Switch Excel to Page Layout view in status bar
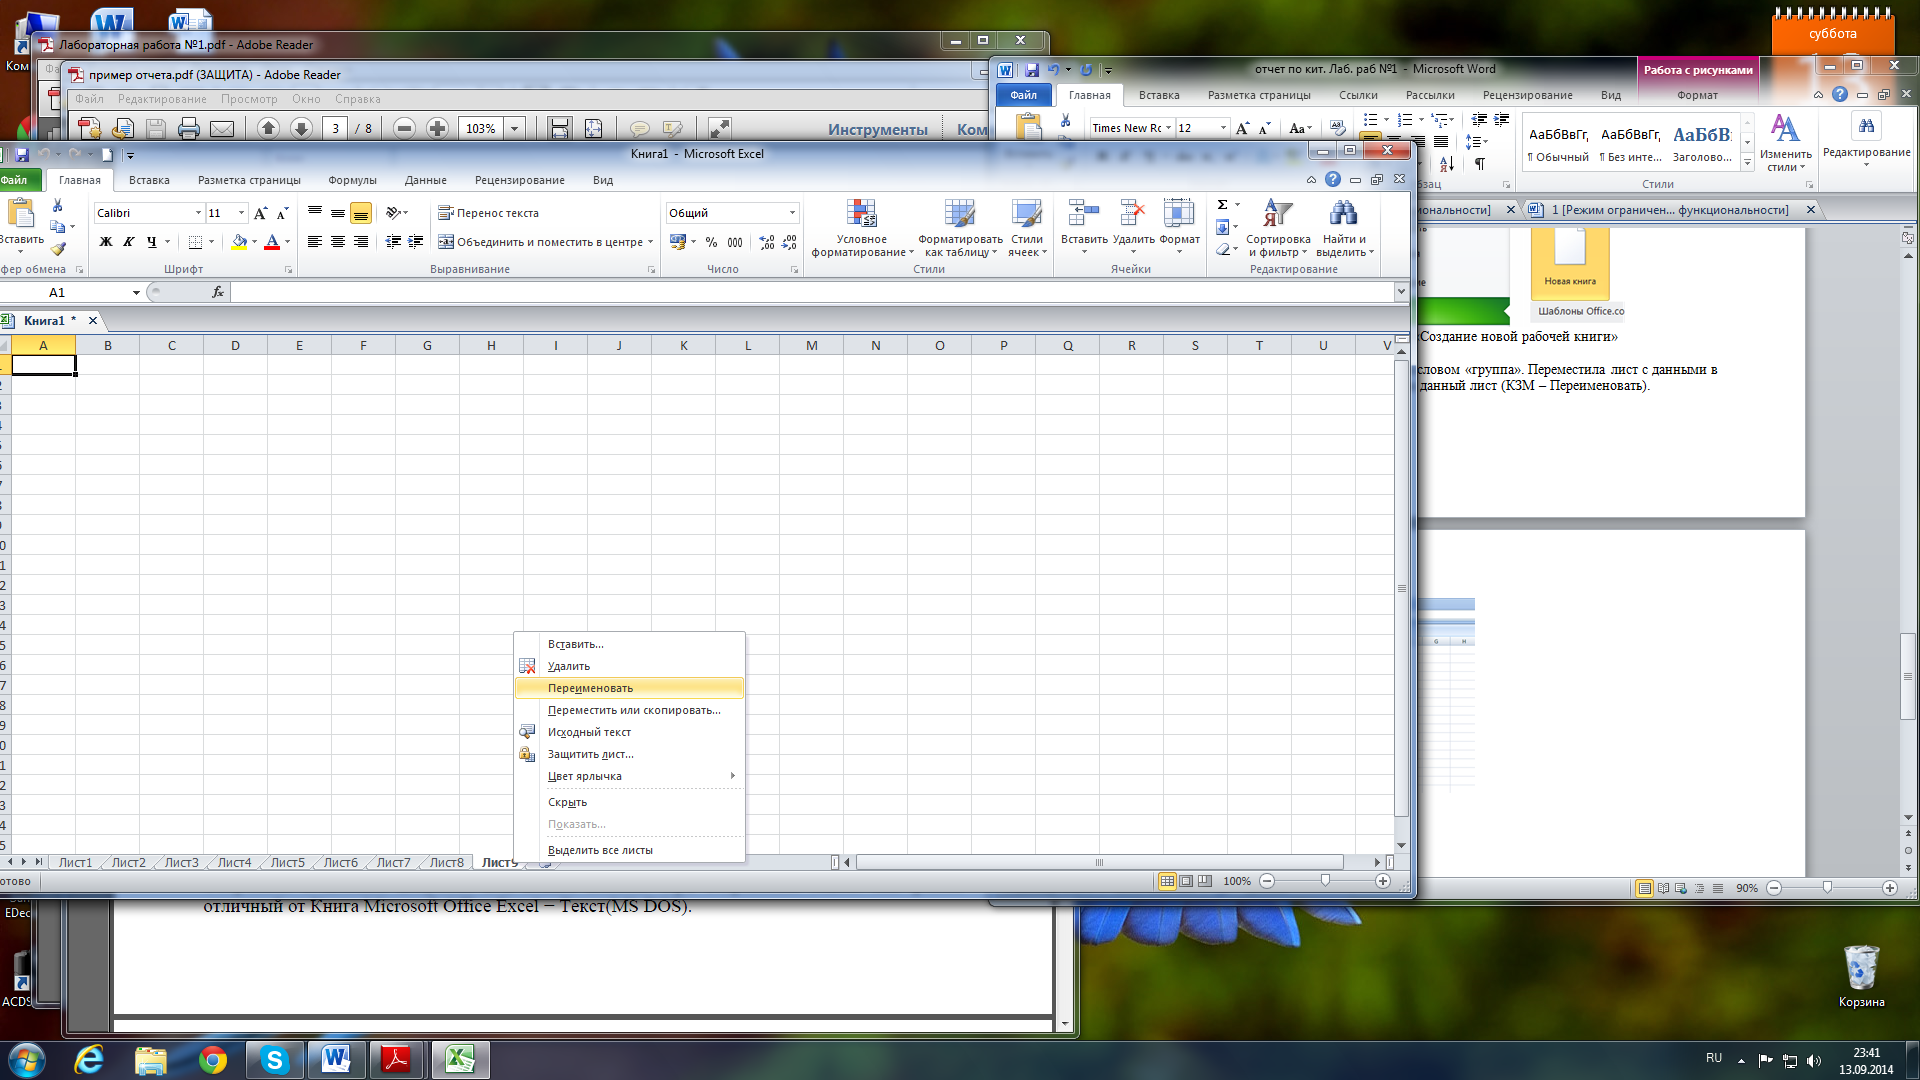This screenshot has width=1920, height=1080. (1186, 881)
